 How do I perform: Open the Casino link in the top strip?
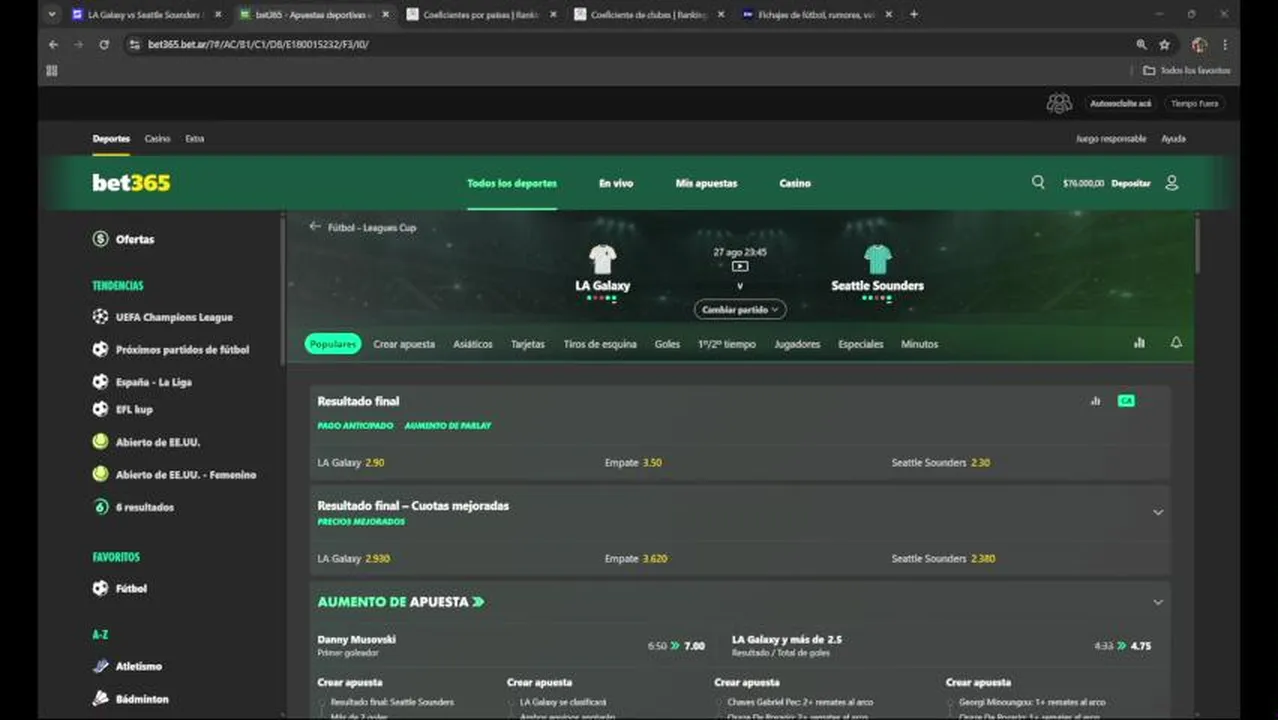[x=157, y=139]
